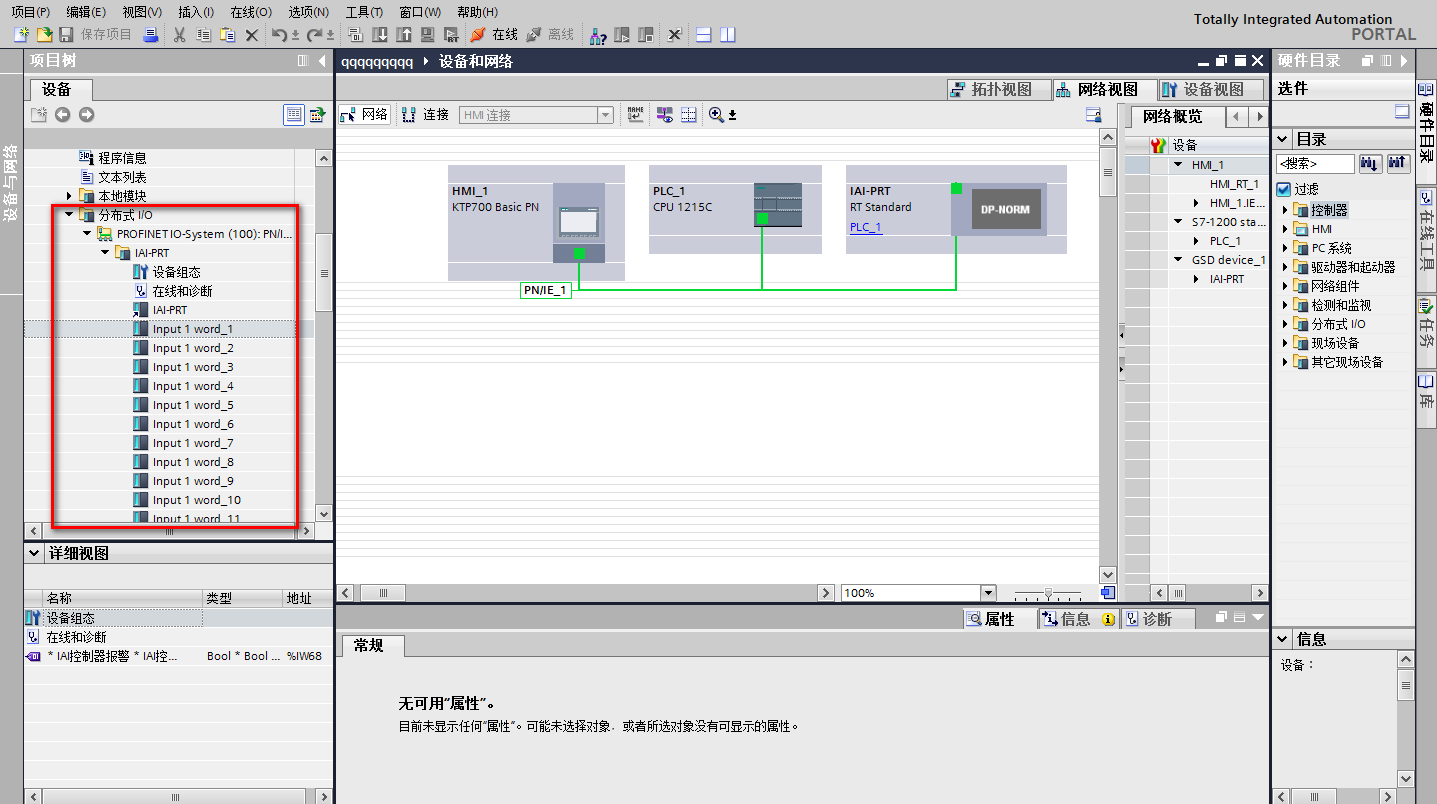The height and width of the screenshot is (804, 1437).
Task: Click the search-down icon in hardware catalog
Action: [1370, 163]
